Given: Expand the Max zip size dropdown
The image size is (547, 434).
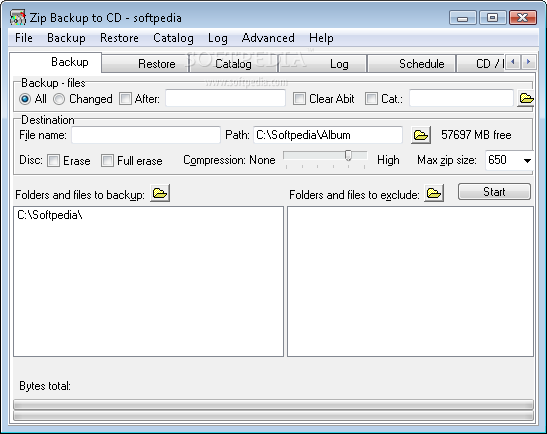Looking at the screenshot, I should click(x=527, y=160).
